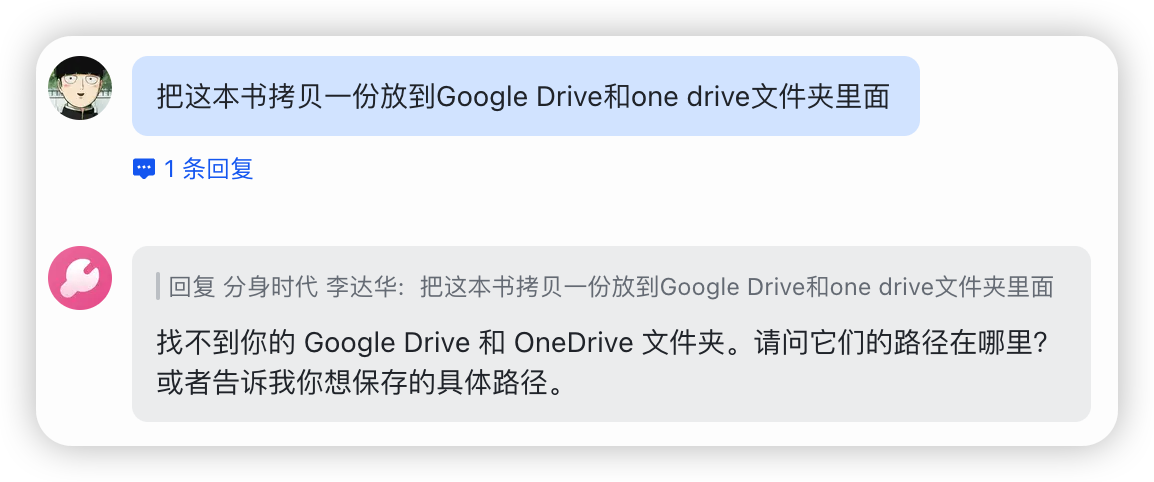The height and width of the screenshot is (482, 1154).
Task: Click "OneDrive" in the bot's reply text
Action: 573,344
